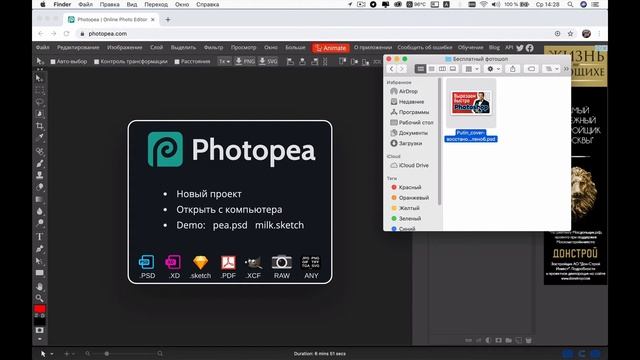Select the Rectangular Select tool
The width and height of the screenshot is (640, 360).
[39, 90]
